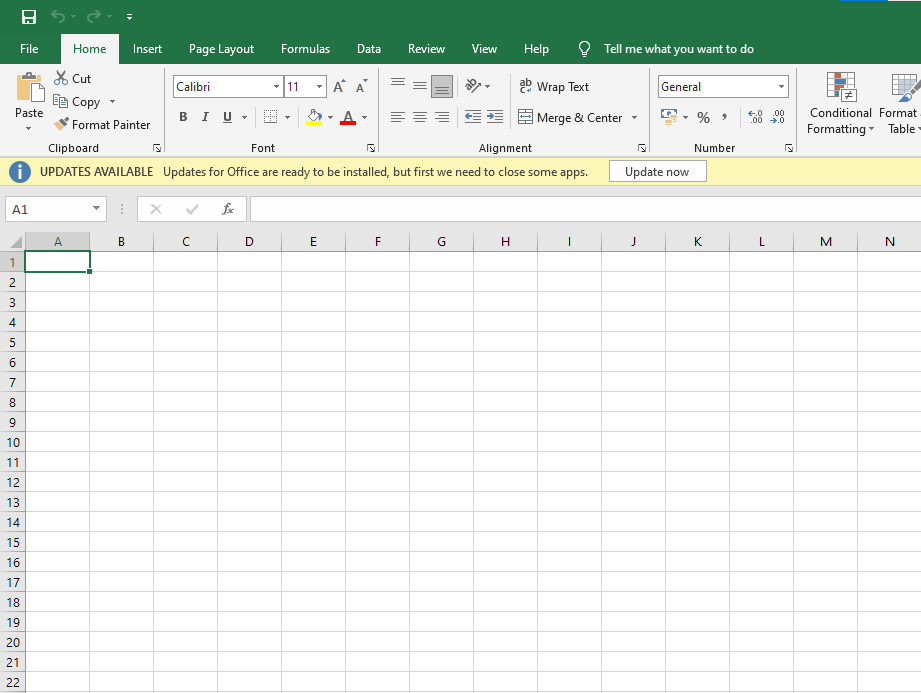Click the Select All corner triangle

coord(16,241)
